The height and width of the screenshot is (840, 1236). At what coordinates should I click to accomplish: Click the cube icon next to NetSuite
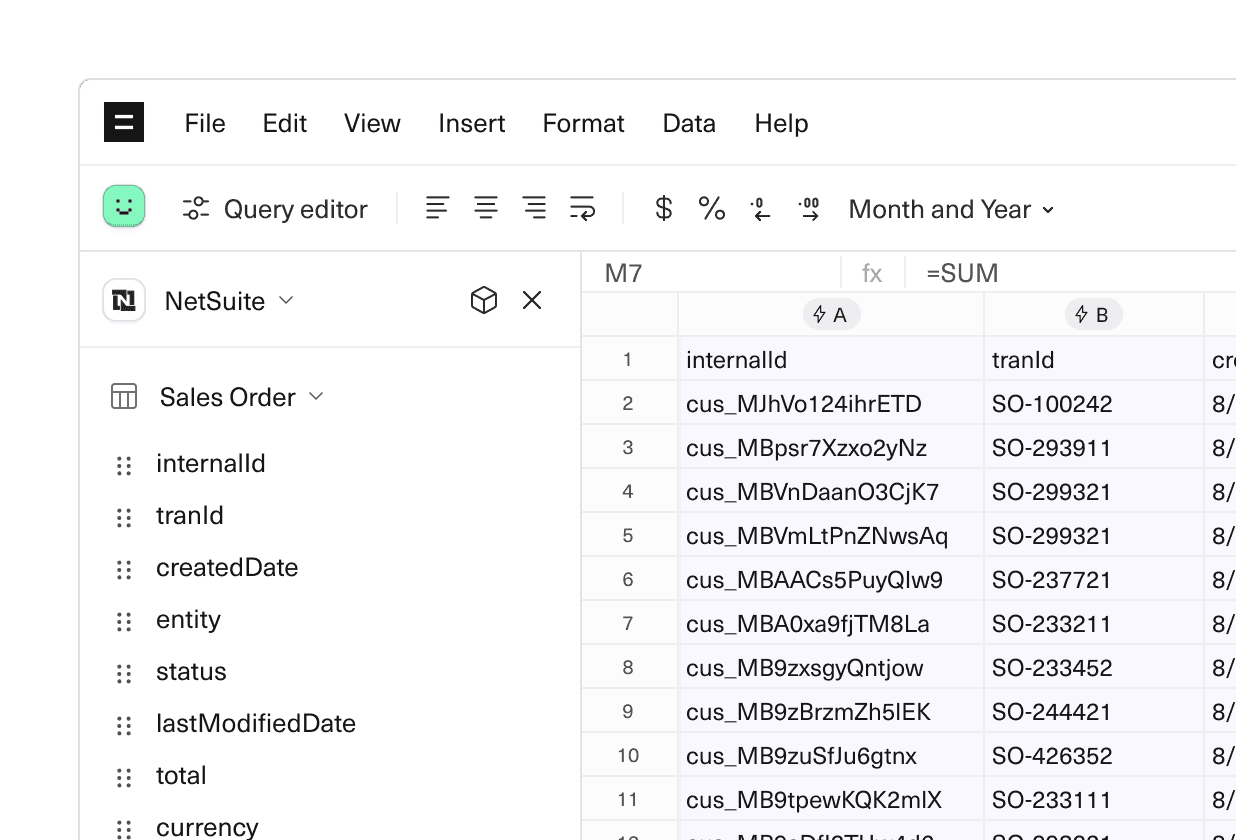[483, 300]
